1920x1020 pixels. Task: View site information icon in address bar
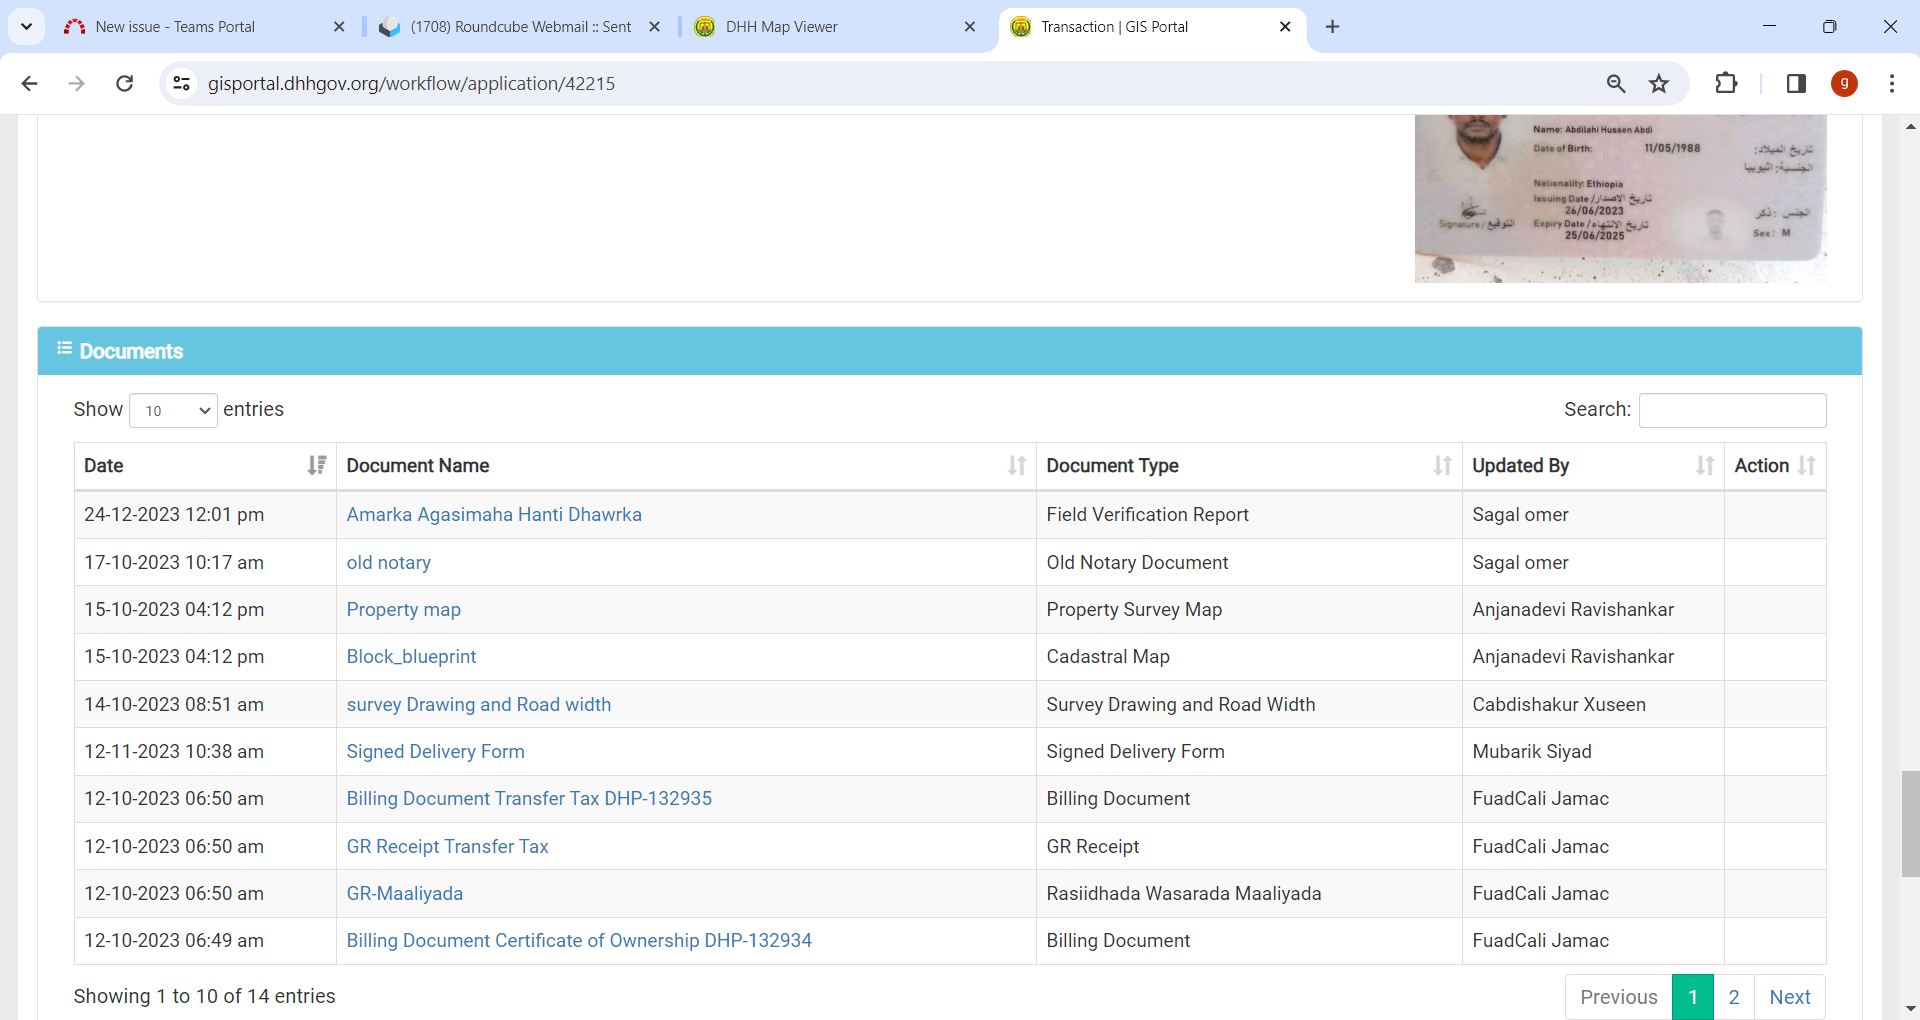point(182,83)
